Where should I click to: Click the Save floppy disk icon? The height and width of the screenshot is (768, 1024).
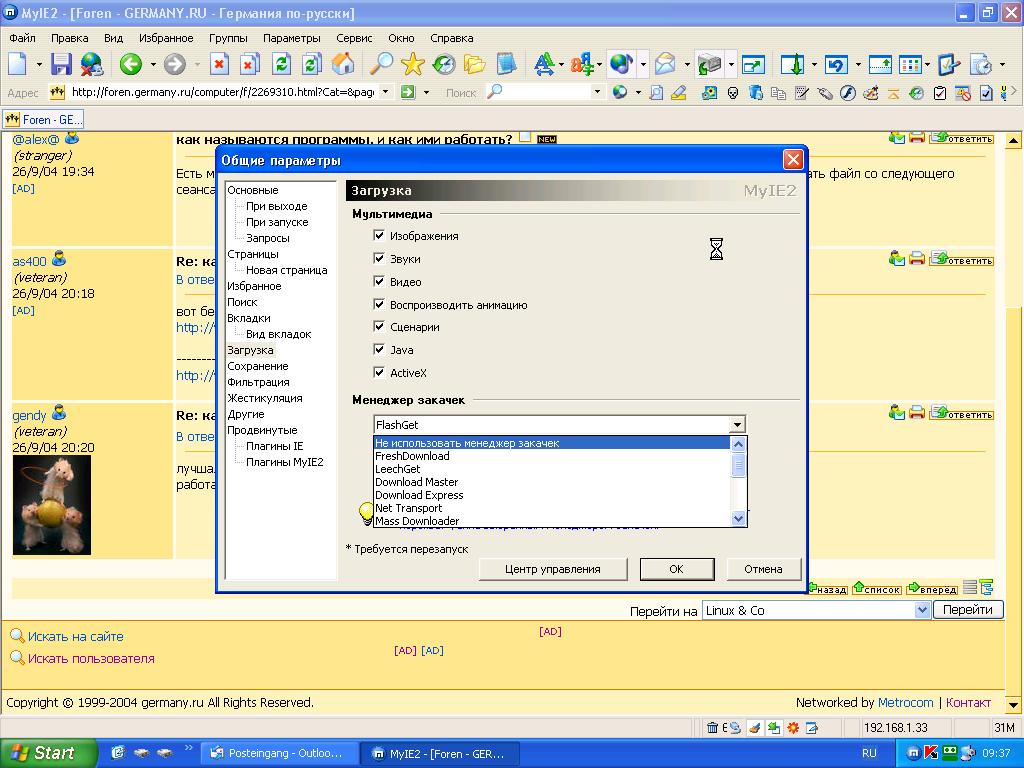pyautogui.click(x=61, y=64)
